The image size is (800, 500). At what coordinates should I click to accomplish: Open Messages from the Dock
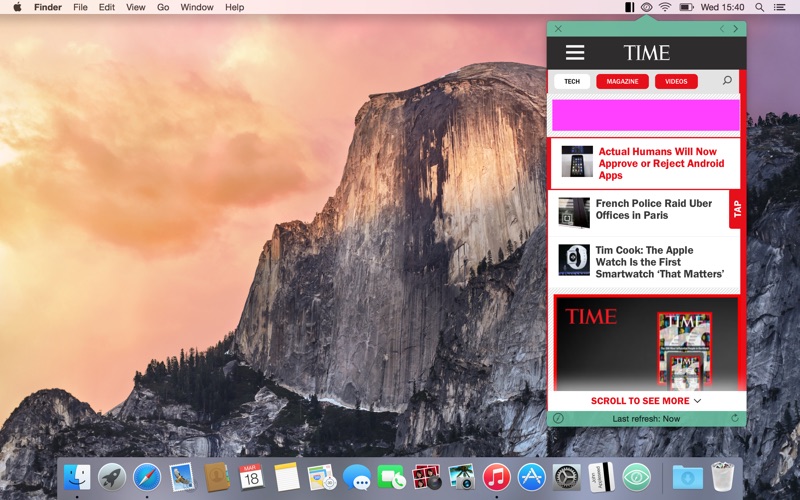coord(357,479)
